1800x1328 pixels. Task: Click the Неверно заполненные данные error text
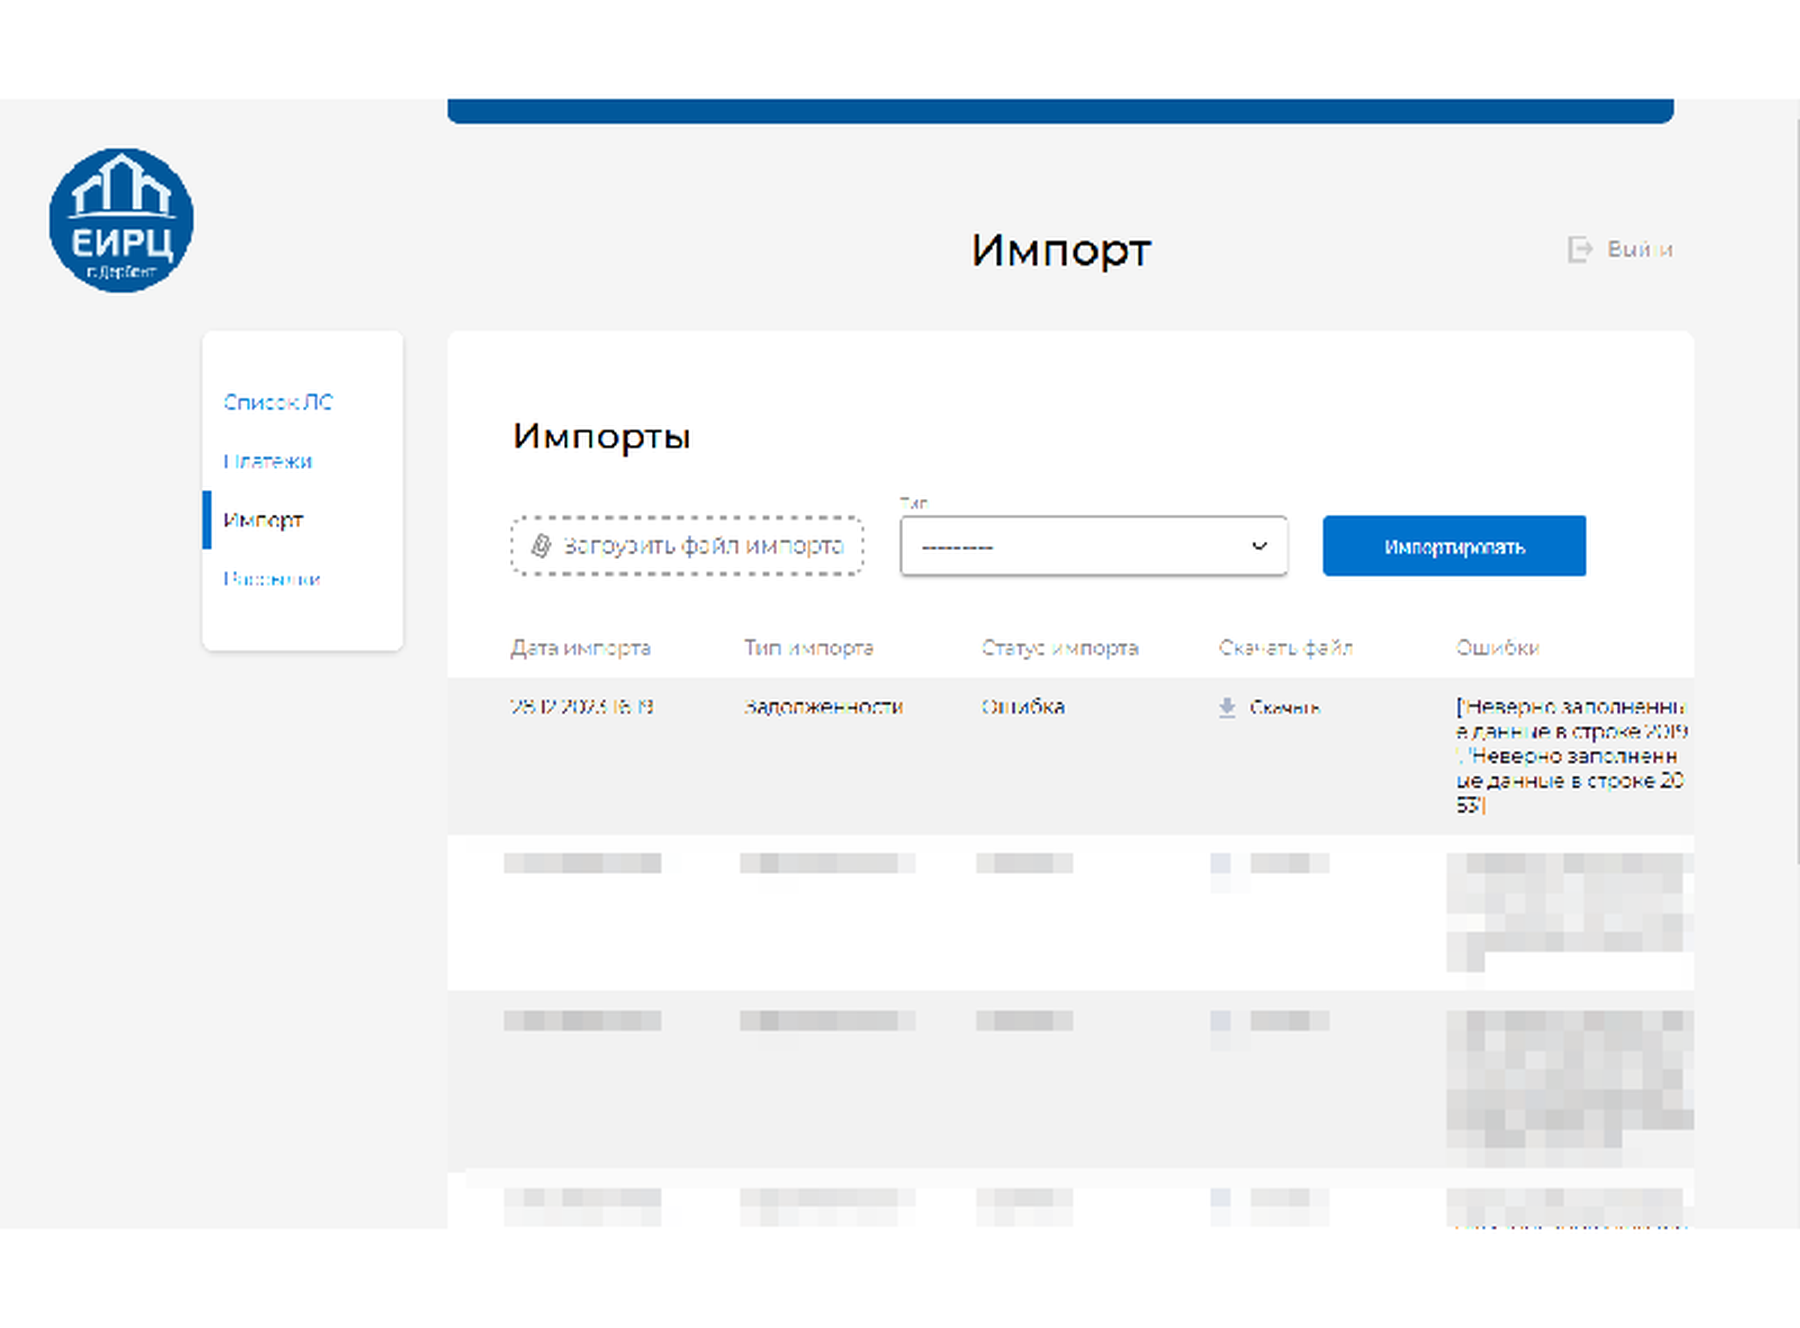coord(1572,756)
